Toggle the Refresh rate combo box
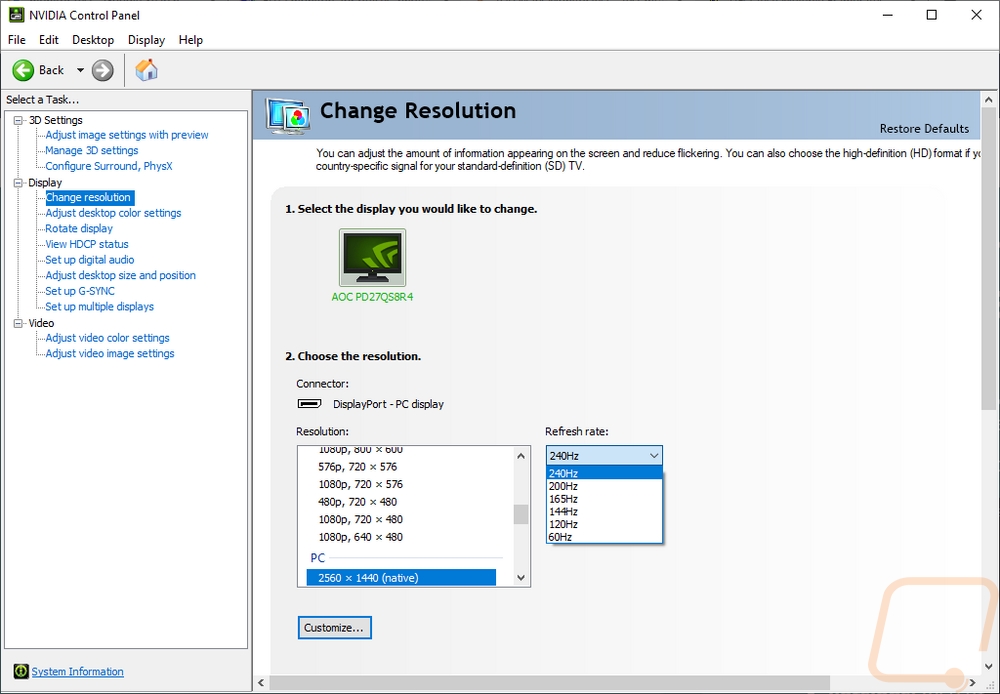 tap(604, 455)
